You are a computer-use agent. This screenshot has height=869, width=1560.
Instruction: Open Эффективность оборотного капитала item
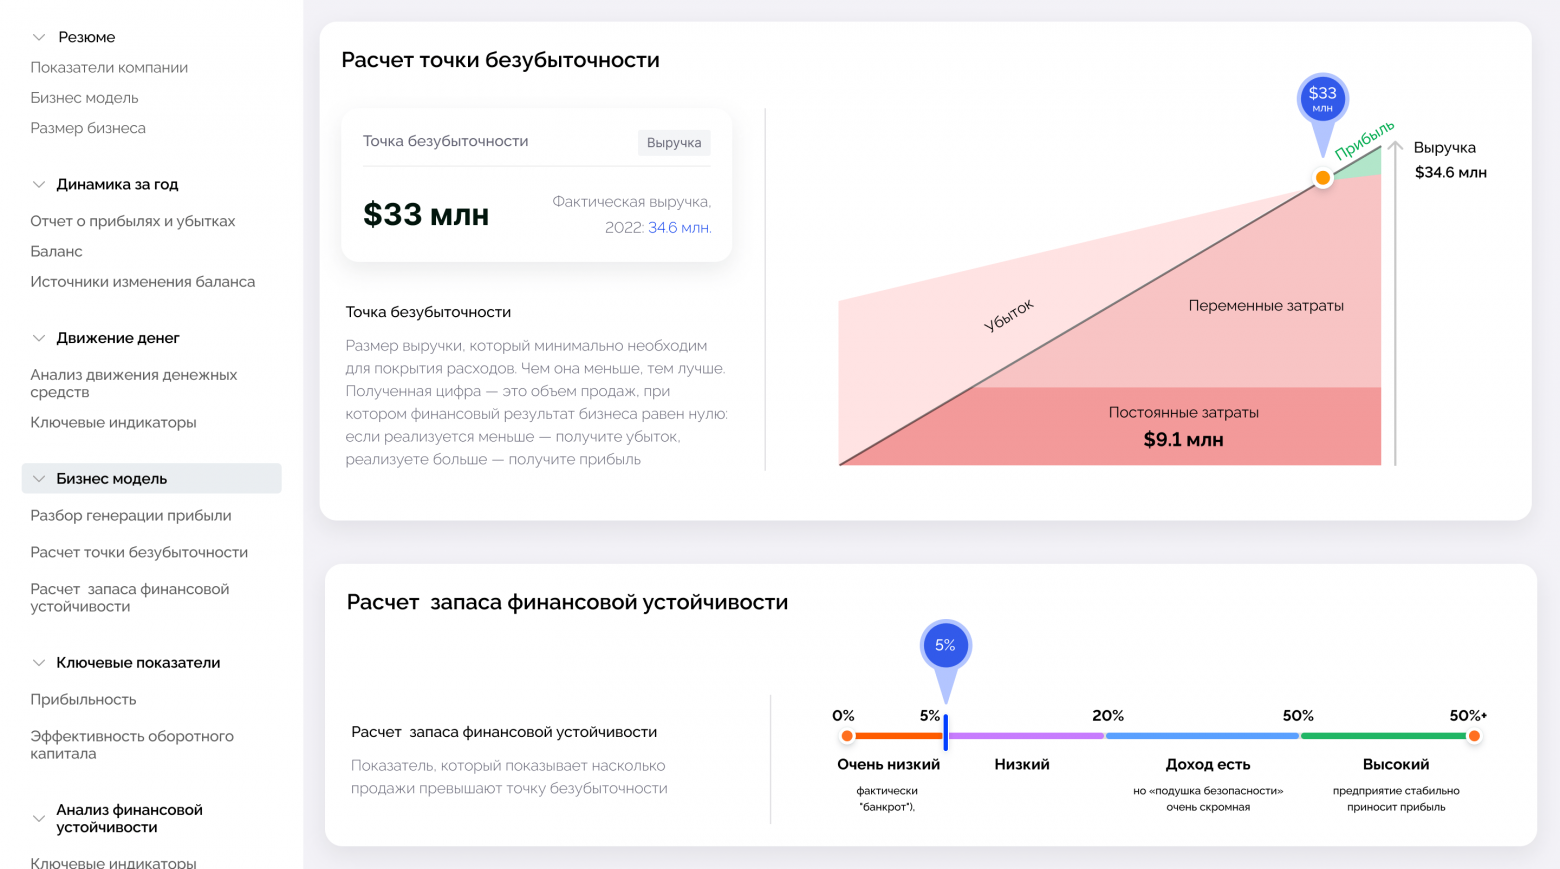coord(132,745)
